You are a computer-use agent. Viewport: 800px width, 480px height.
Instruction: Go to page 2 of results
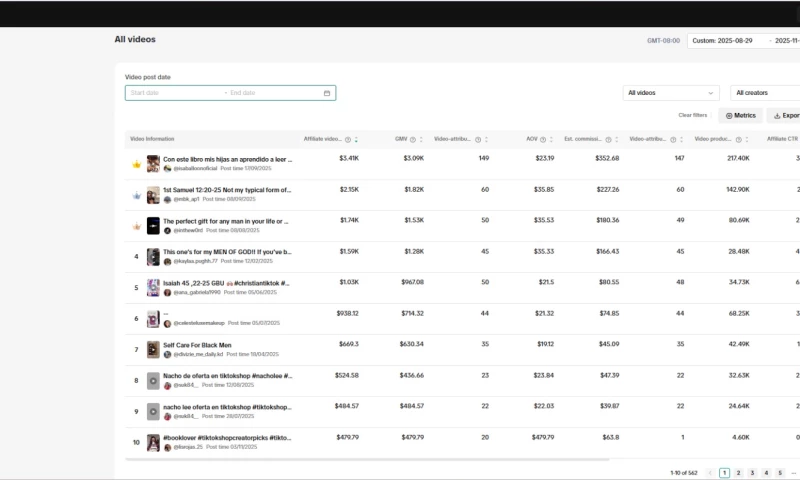(738, 473)
